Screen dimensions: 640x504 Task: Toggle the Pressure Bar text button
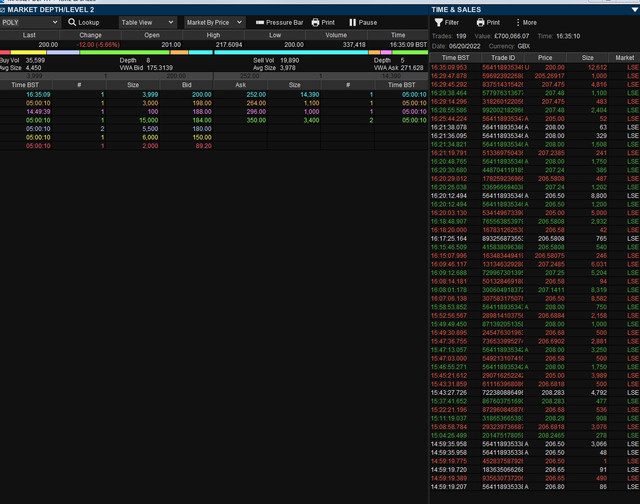284,22
